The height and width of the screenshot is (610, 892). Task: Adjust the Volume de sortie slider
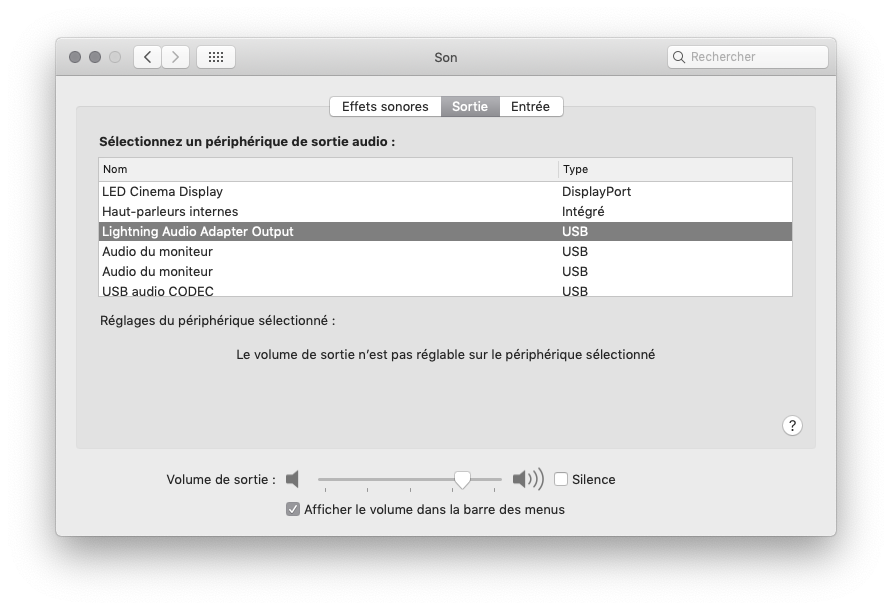[462, 480]
